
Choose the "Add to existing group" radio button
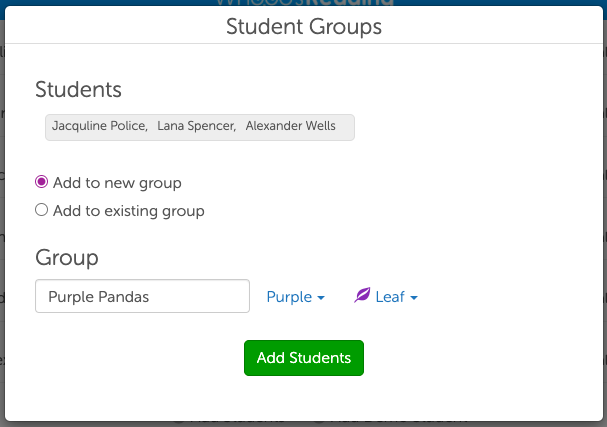(x=41, y=211)
